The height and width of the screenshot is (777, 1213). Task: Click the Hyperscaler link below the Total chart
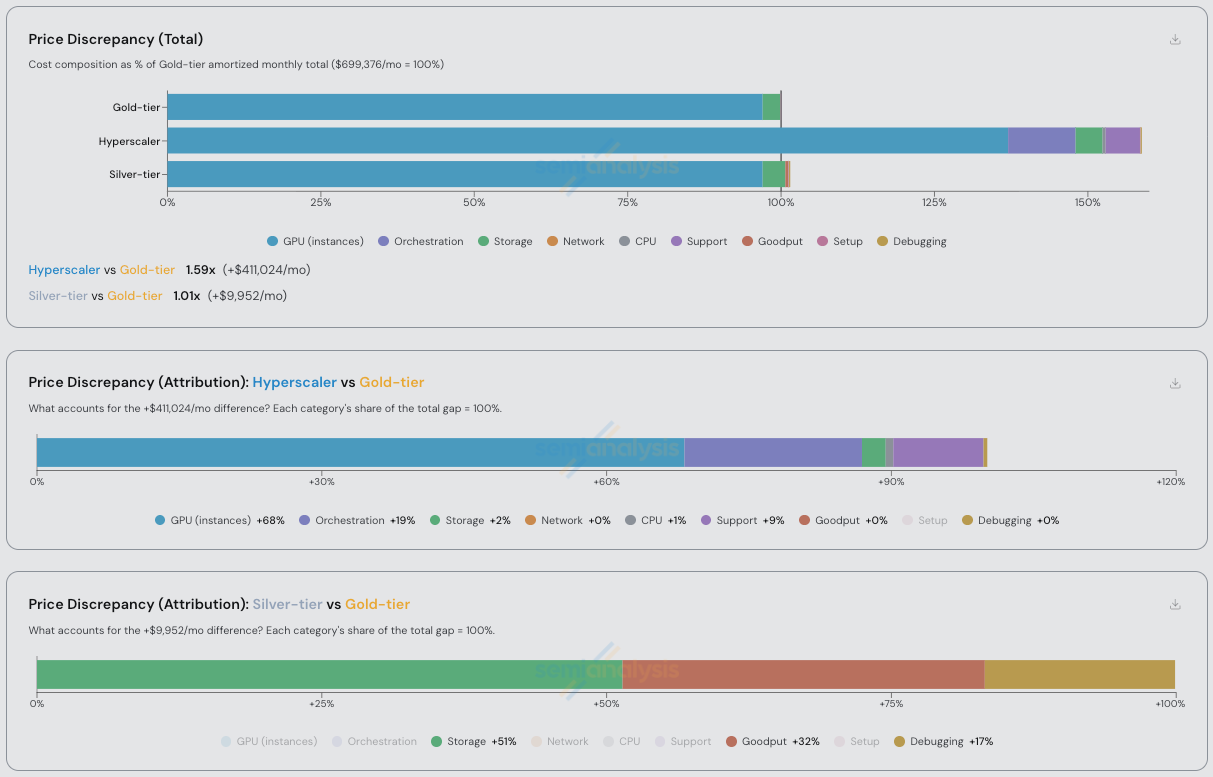point(63,269)
